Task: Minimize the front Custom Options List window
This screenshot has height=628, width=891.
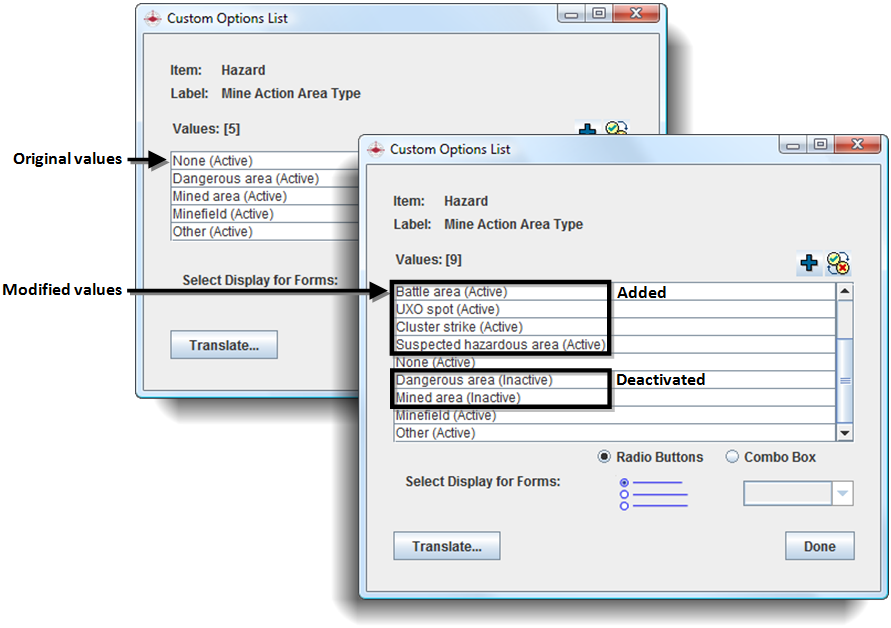Action: (796, 145)
